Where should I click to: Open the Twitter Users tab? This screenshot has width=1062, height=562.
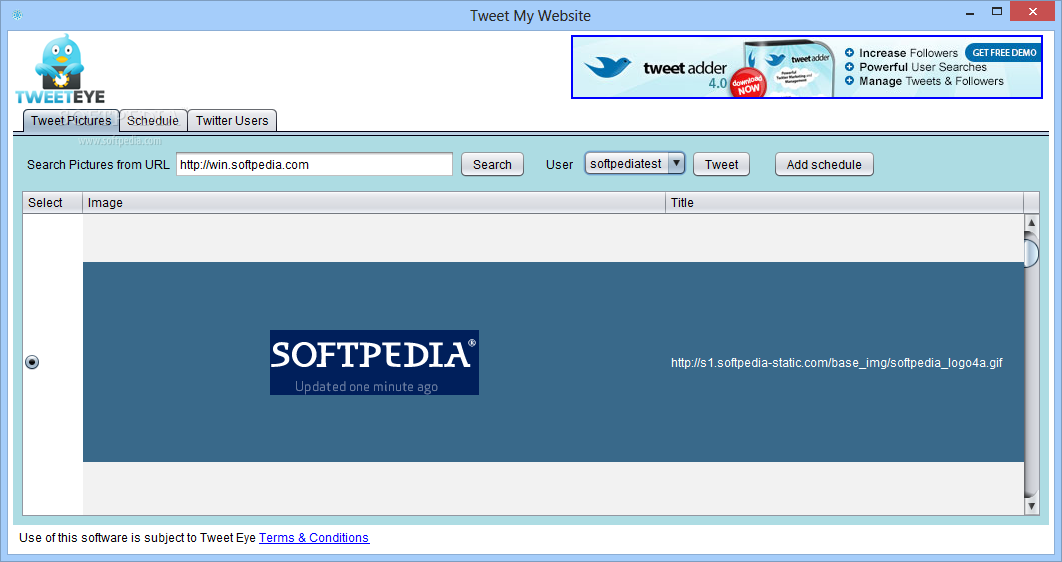[232, 121]
